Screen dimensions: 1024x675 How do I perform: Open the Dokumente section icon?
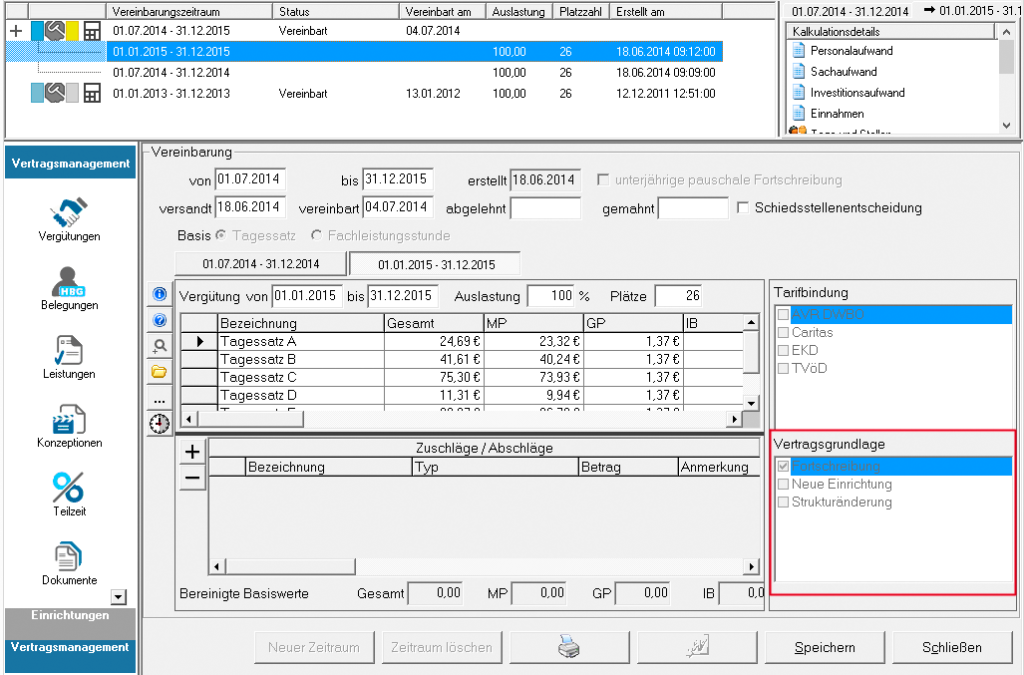pyautogui.click(x=69, y=558)
